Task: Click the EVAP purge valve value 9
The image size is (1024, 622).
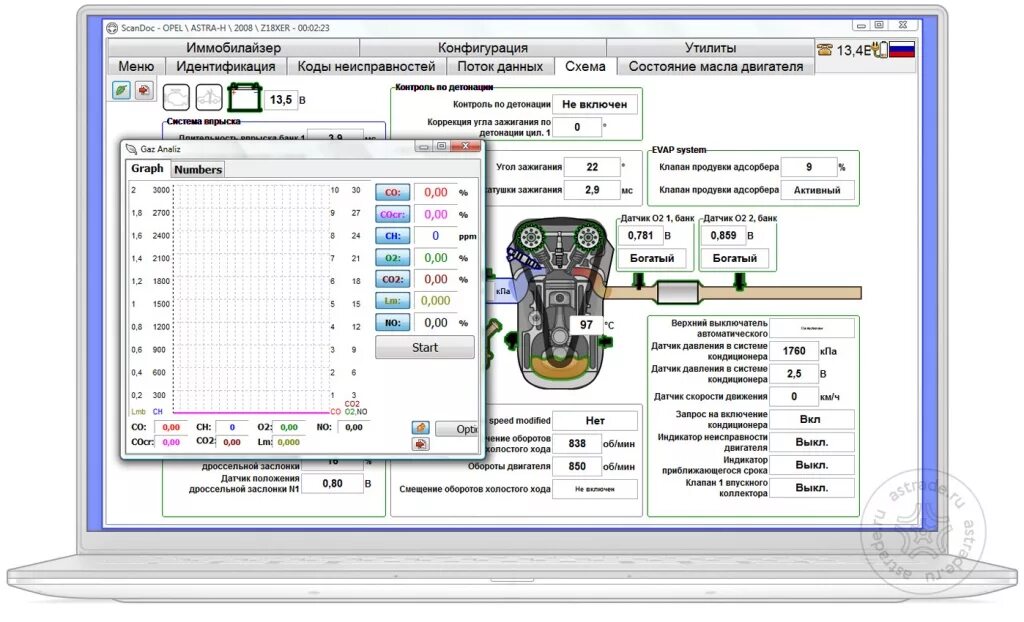Action: pyautogui.click(x=808, y=167)
